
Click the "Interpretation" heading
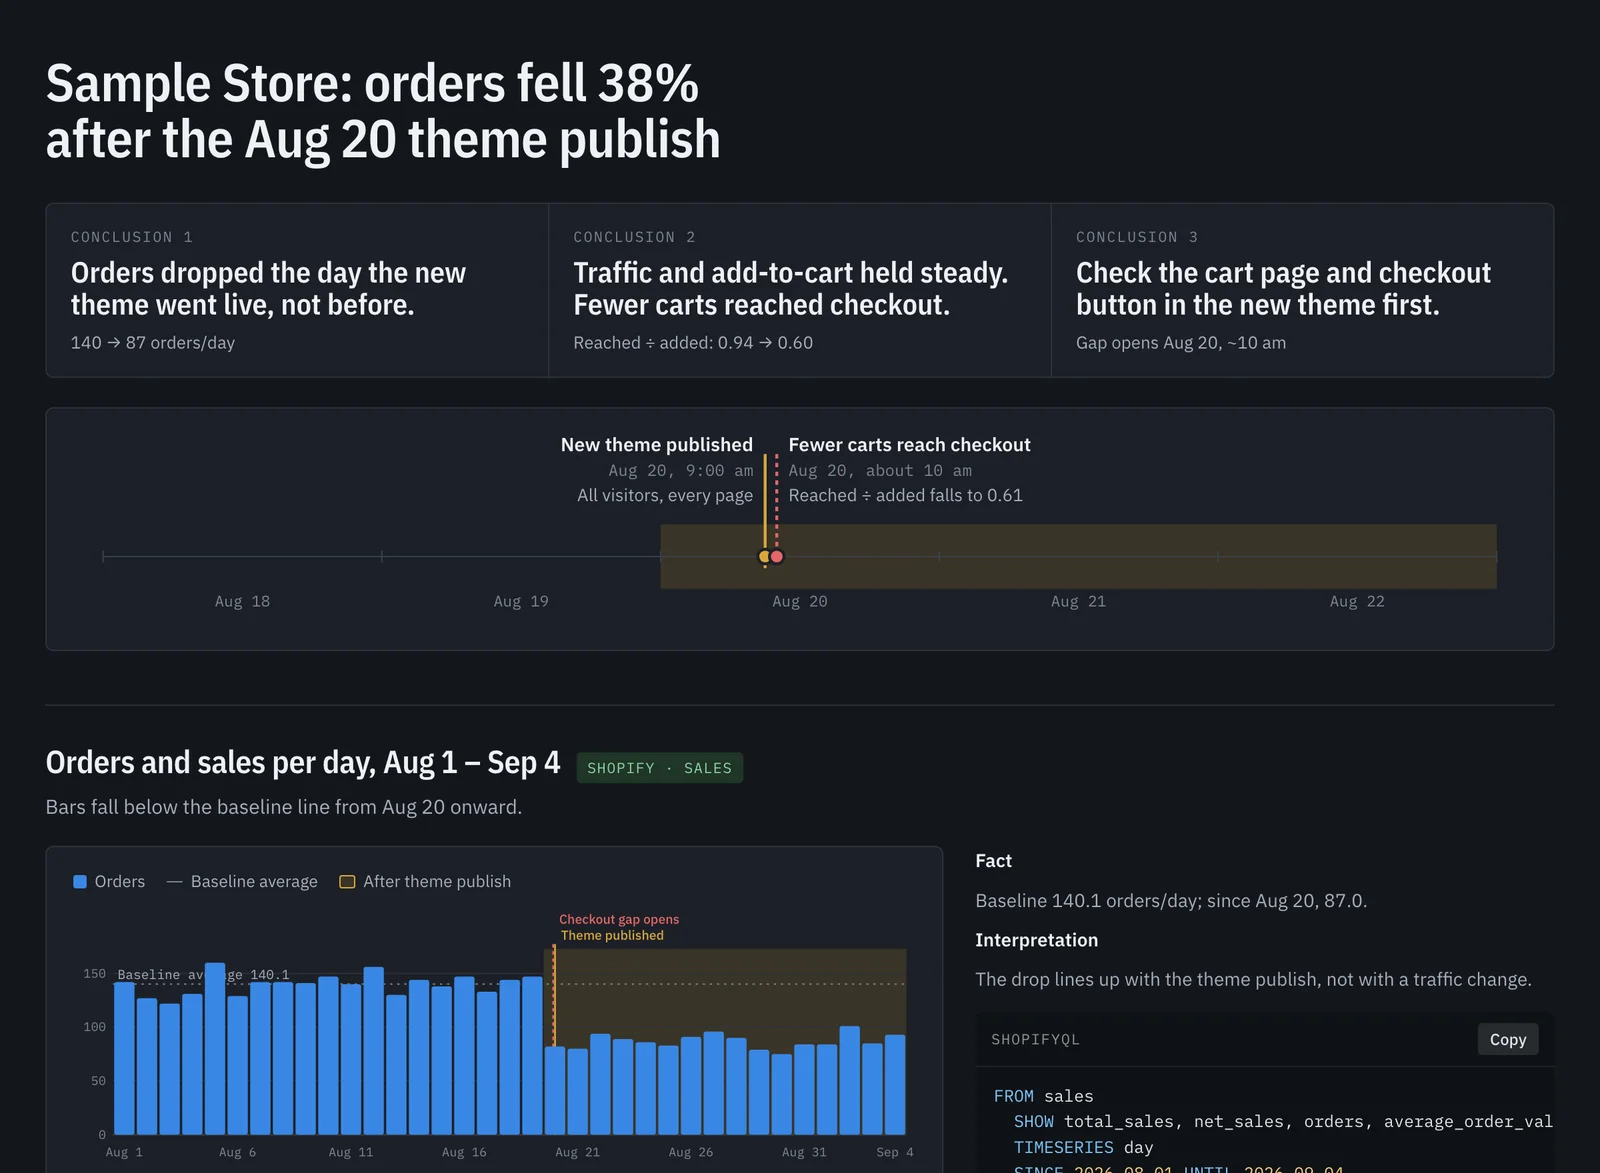1036,940
